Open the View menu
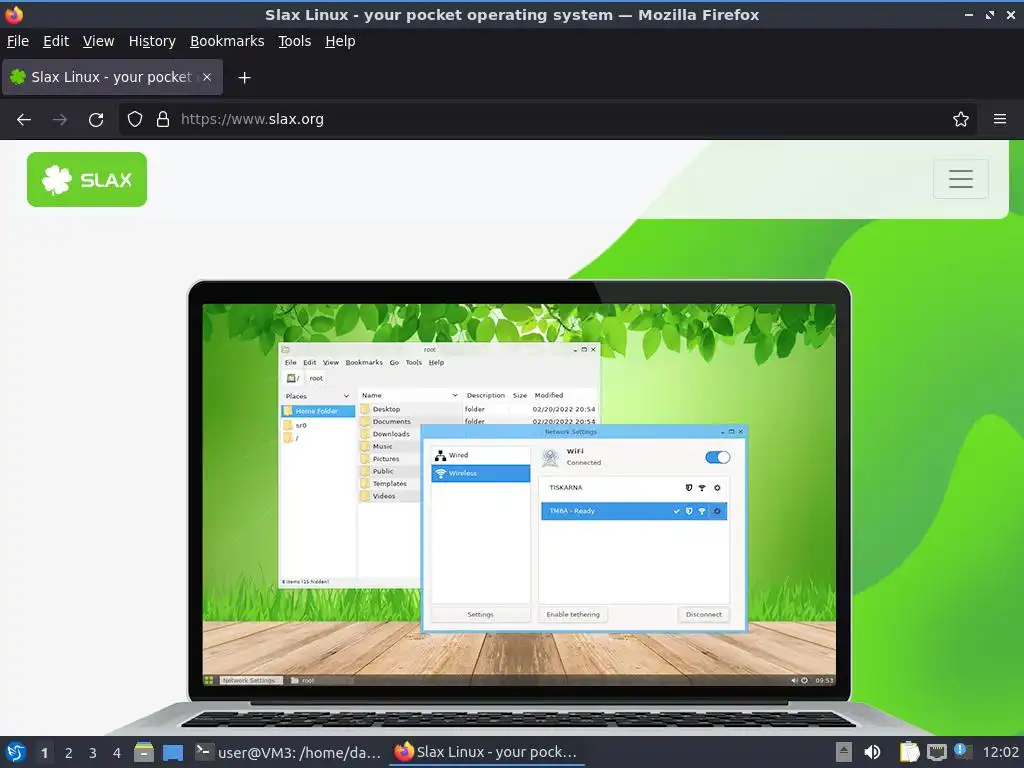The height and width of the screenshot is (768, 1024). 98,41
